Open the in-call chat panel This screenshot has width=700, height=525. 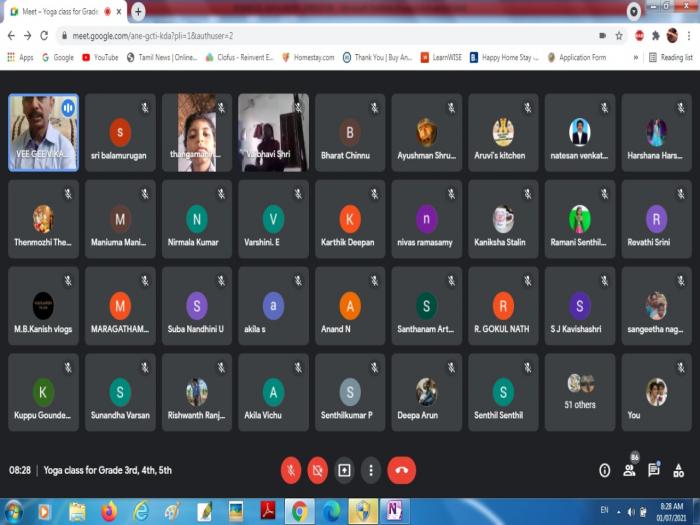coord(654,470)
